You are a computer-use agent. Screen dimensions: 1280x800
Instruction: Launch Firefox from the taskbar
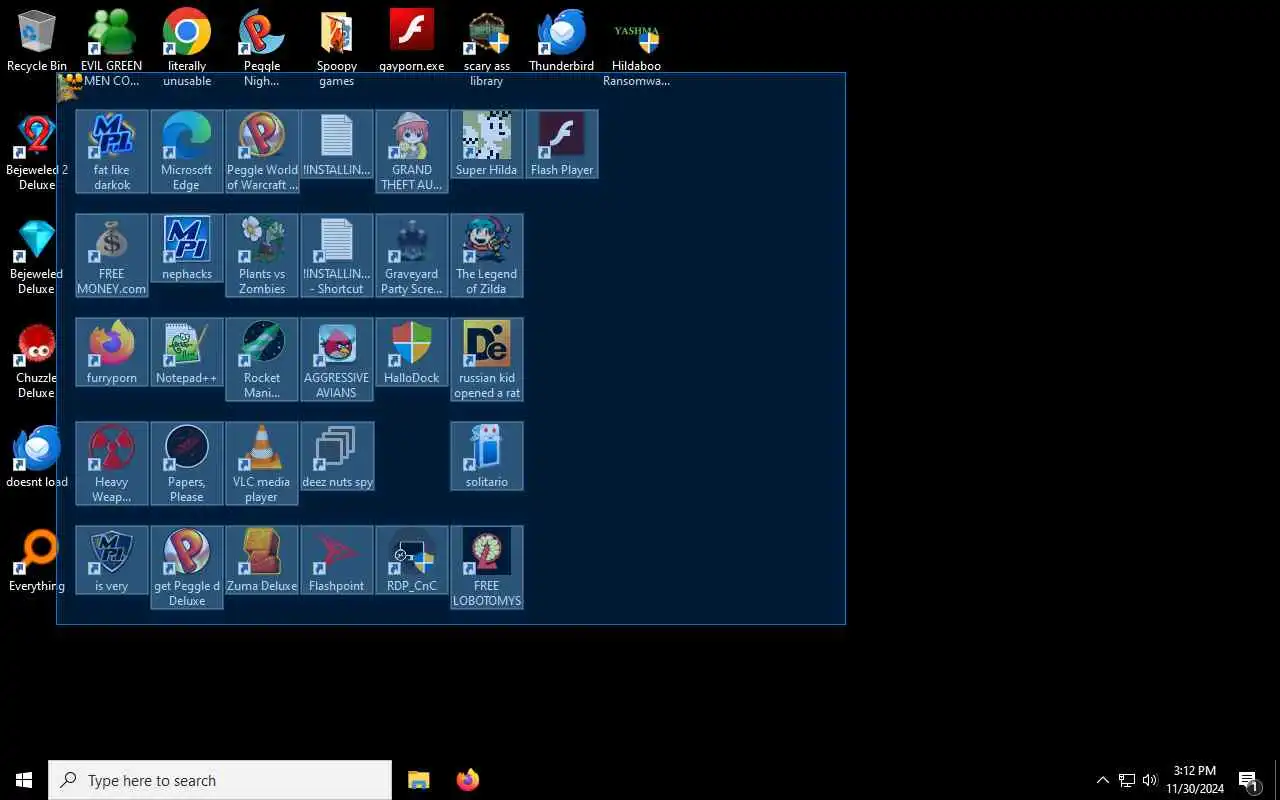click(x=467, y=780)
